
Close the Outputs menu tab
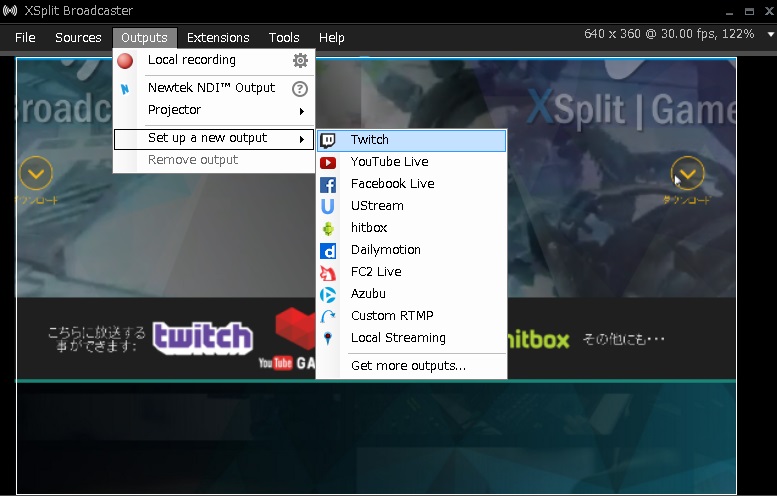(144, 38)
